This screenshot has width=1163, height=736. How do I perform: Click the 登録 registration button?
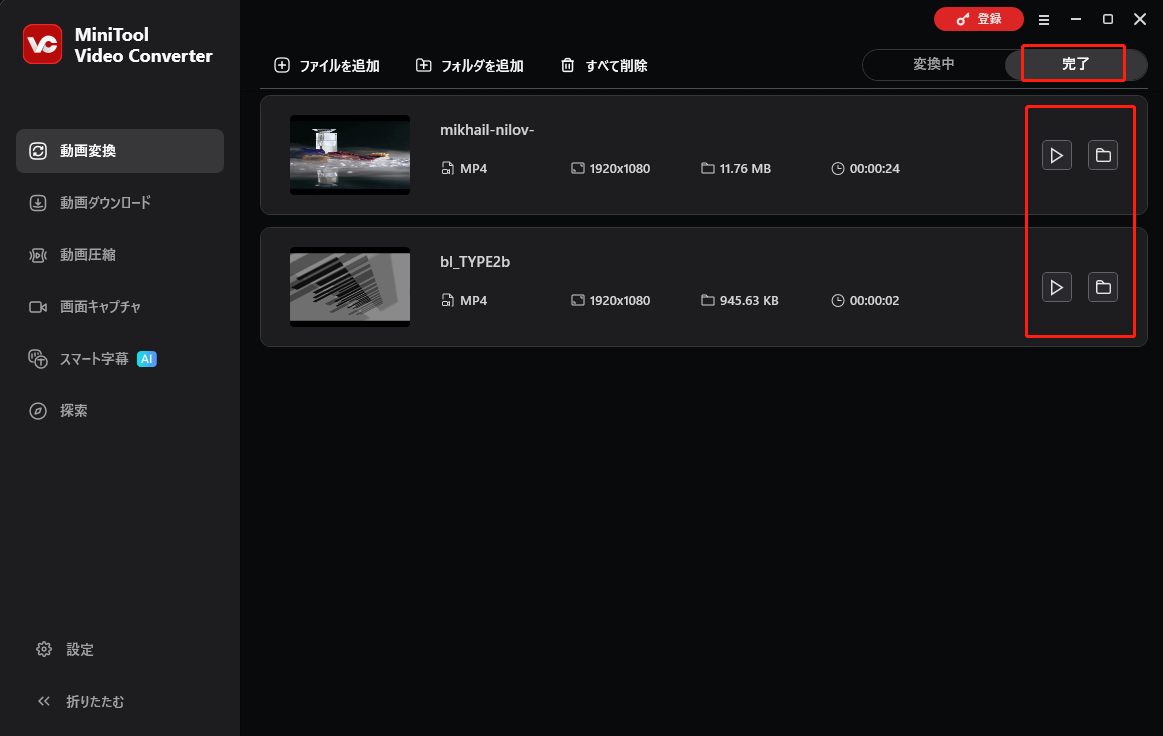(978, 19)
